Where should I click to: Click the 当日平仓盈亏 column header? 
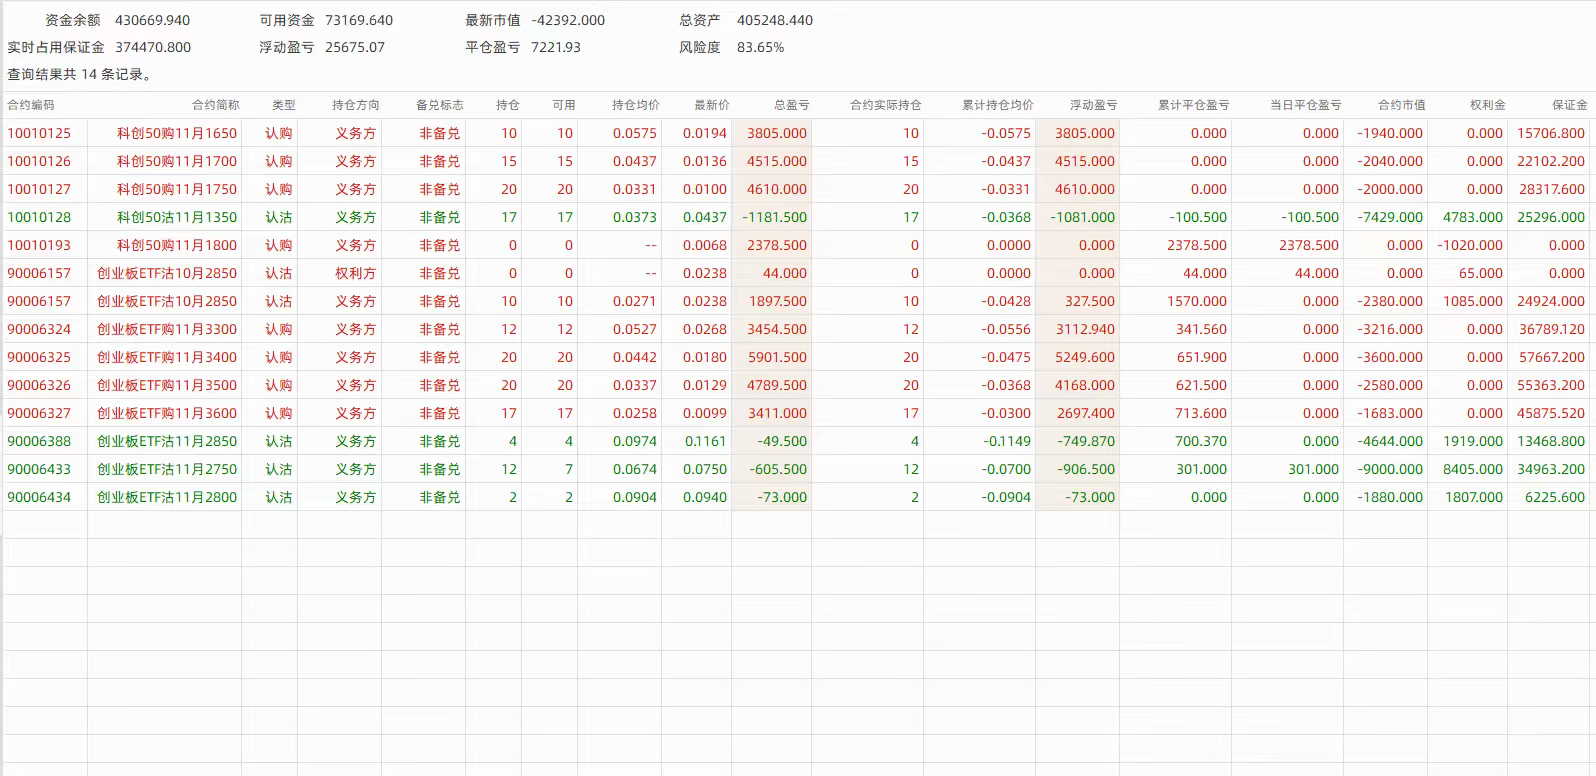[x=1305, y=105]
